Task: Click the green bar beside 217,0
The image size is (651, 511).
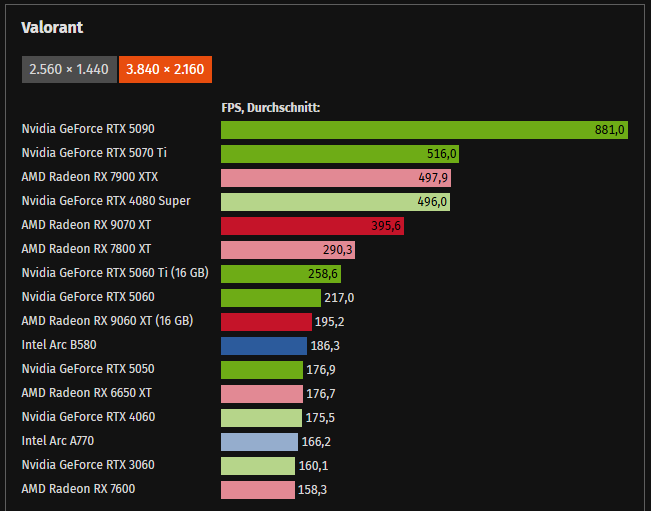Action: (271, 298)
